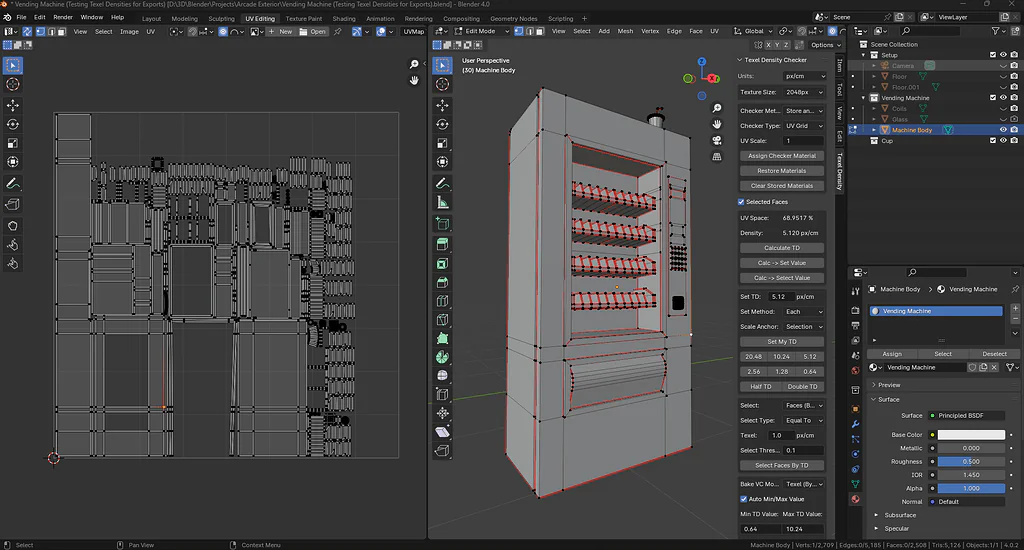
Task: Click the material Assign button
Action: (x=891, y=354)
